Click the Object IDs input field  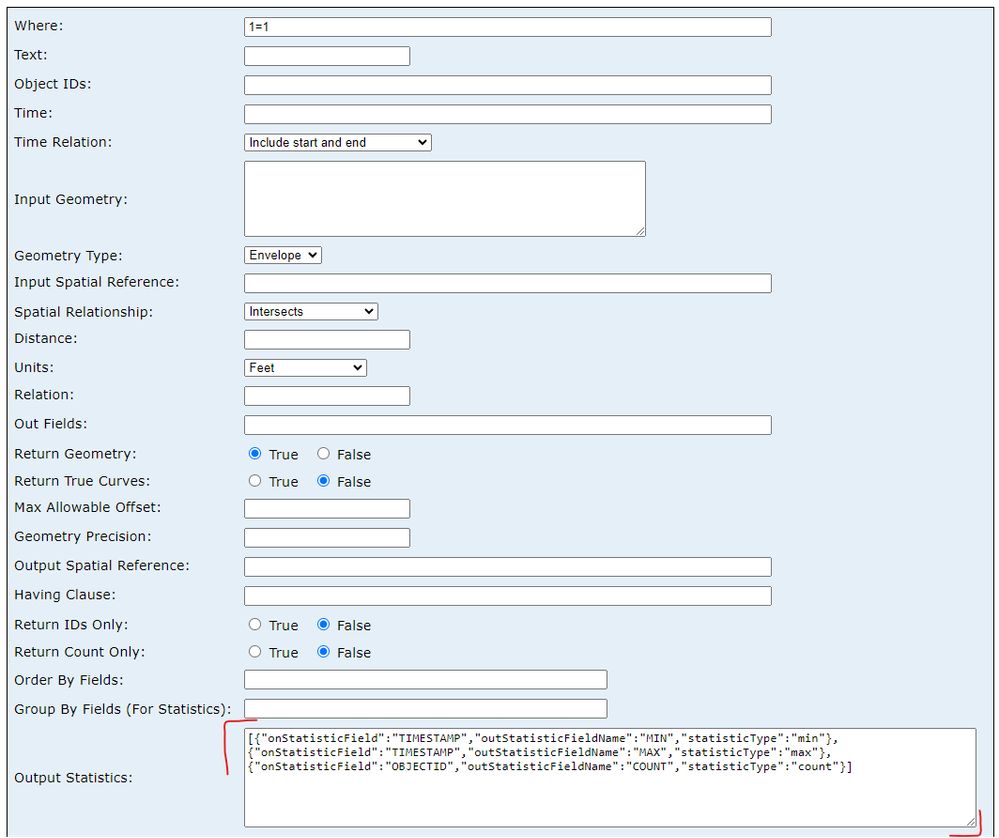(x=507, y=85)
